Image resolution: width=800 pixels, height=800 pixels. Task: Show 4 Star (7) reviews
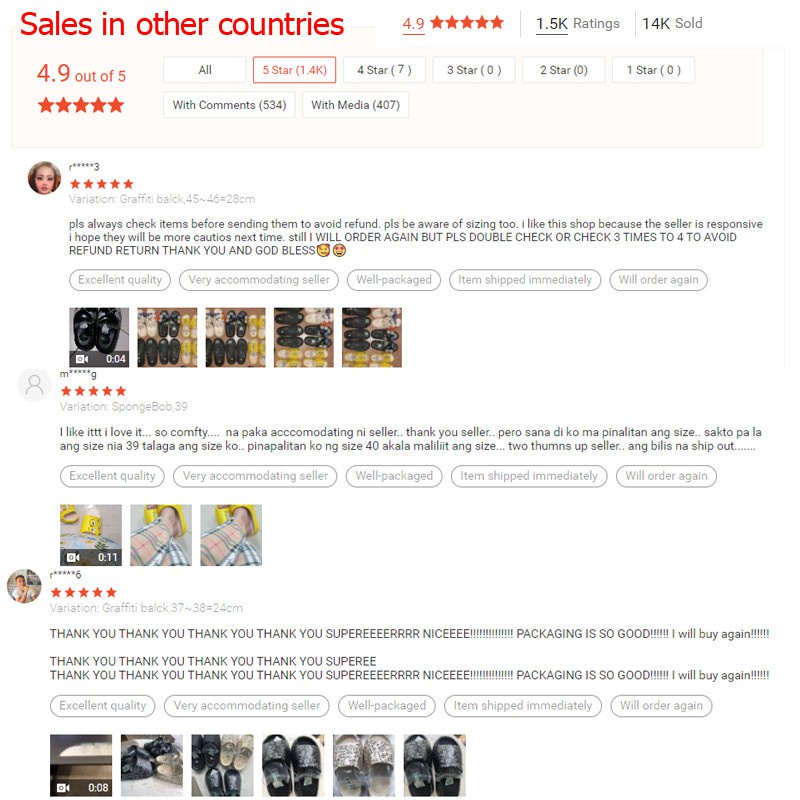[x=384, y=70]
